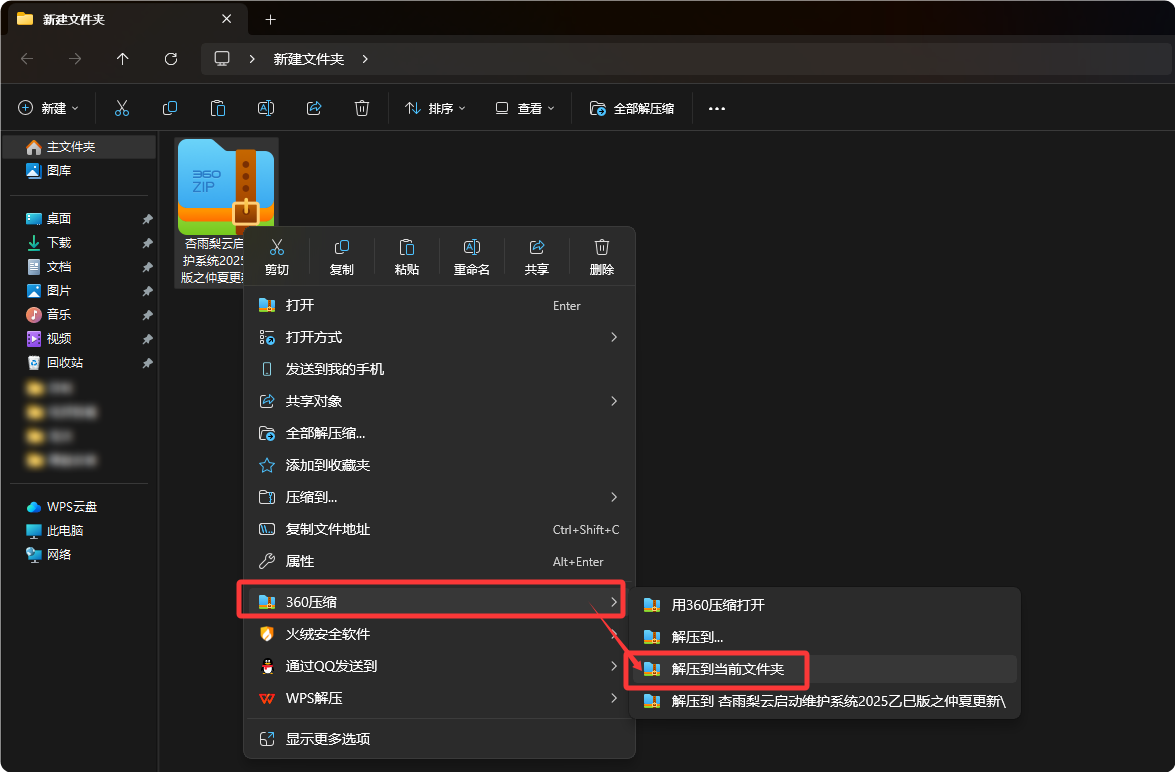
Task: Unpin 桌面 using its pin icon
Action: click(x=148, y=220)
